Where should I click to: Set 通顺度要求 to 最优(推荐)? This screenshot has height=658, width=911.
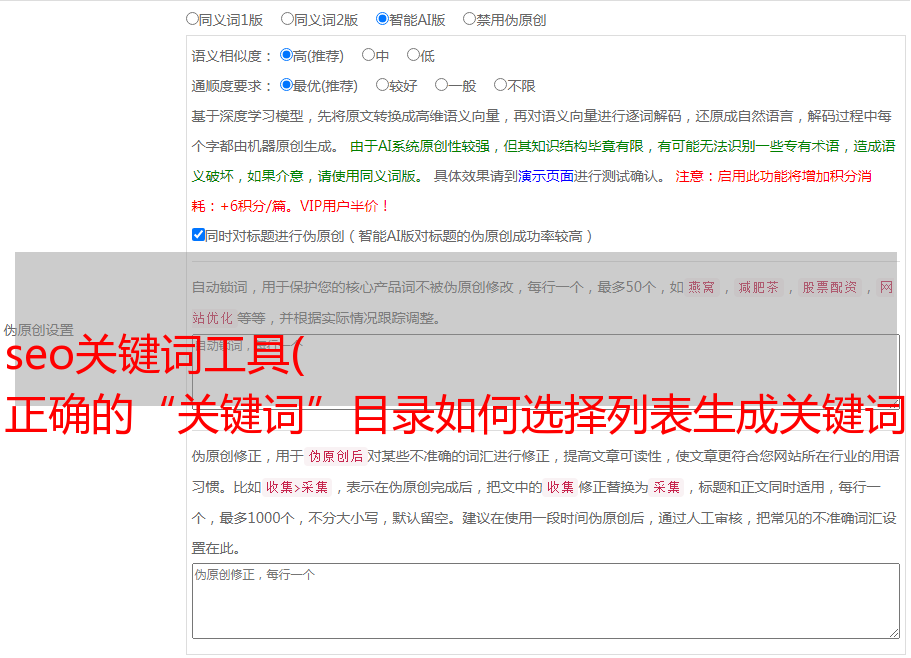click(x=286, y=85)
